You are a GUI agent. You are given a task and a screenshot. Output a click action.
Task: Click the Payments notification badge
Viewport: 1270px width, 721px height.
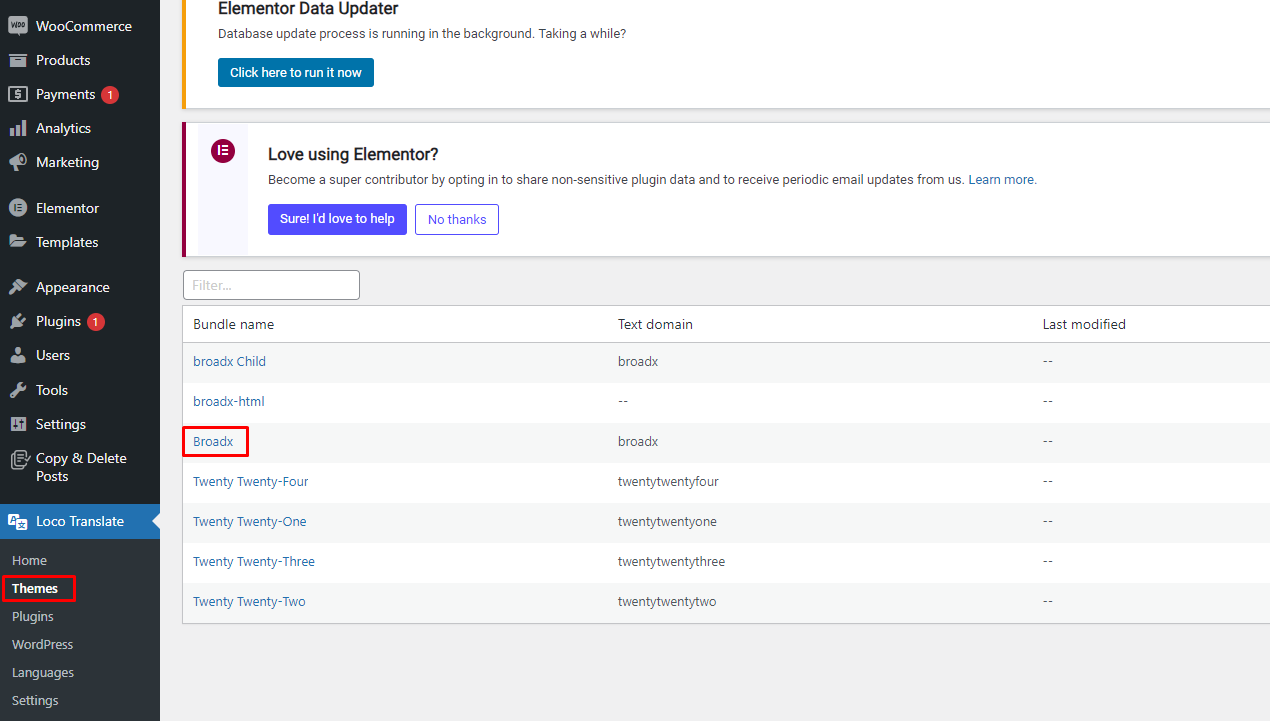110,95
